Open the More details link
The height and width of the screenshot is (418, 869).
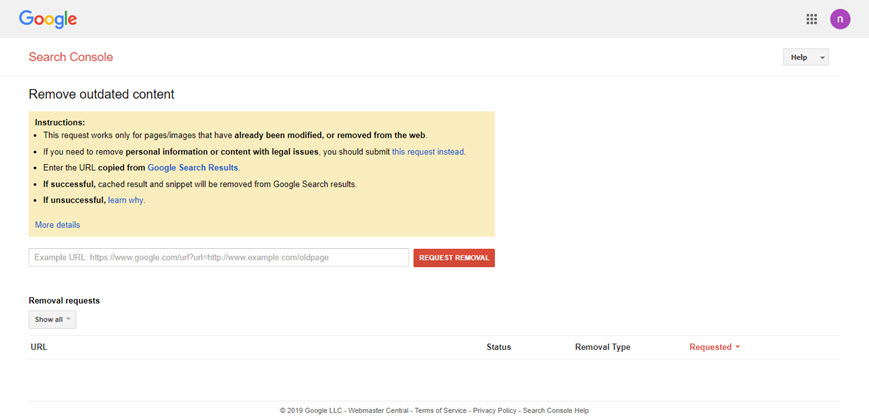pos(58,225)
